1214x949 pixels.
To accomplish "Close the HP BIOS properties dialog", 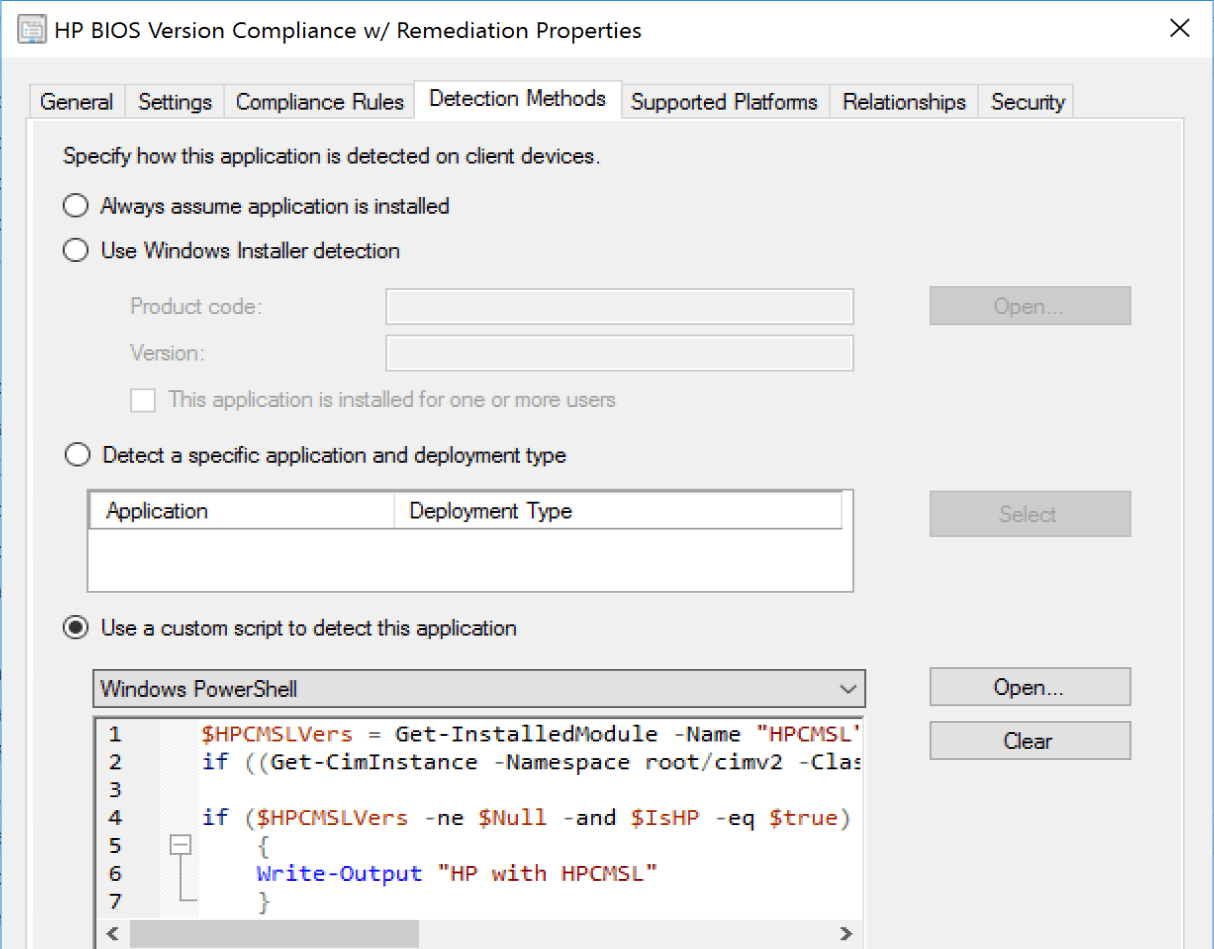I will click(x=1180, y=29).
